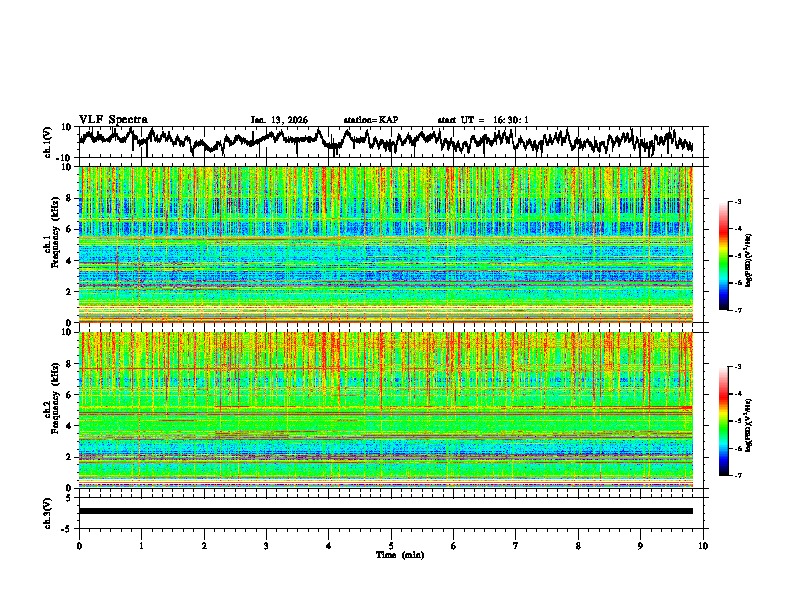
Task: Click the "ch.3(V)" axis label
Action: 48,513
